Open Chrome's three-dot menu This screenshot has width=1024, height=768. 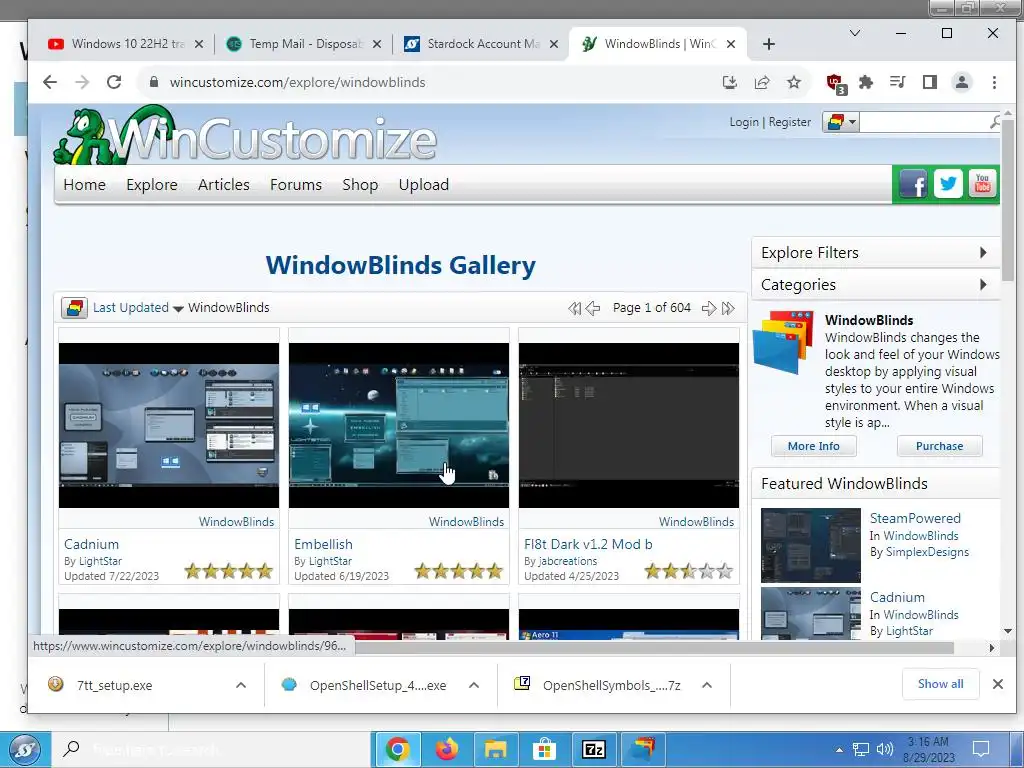[994, 82]
